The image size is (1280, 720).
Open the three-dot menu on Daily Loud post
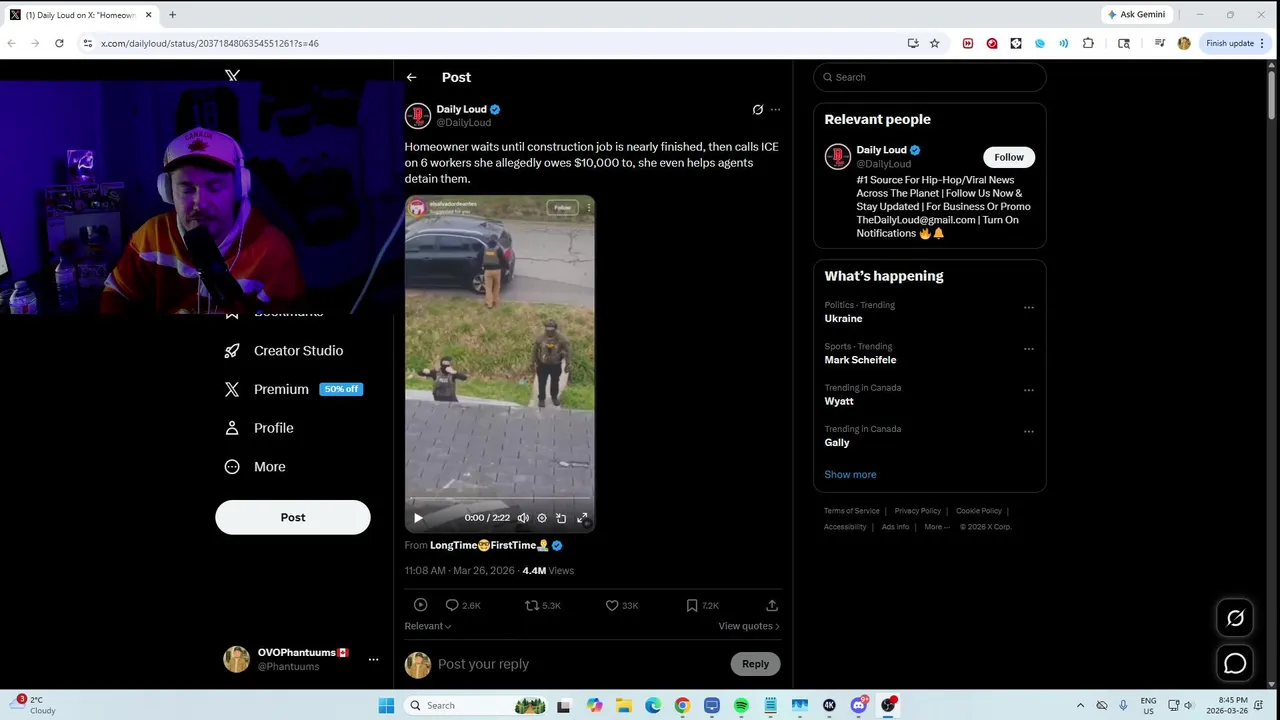click(x=775, y=109)
